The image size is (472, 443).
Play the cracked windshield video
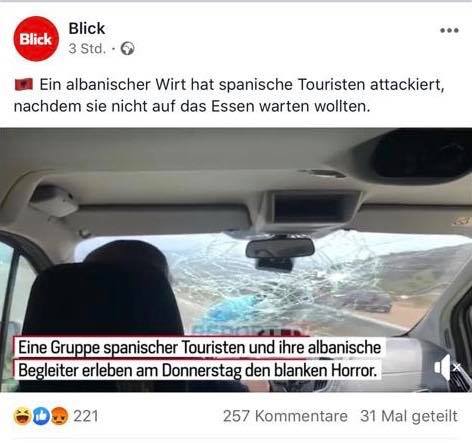tap(236, 260)
